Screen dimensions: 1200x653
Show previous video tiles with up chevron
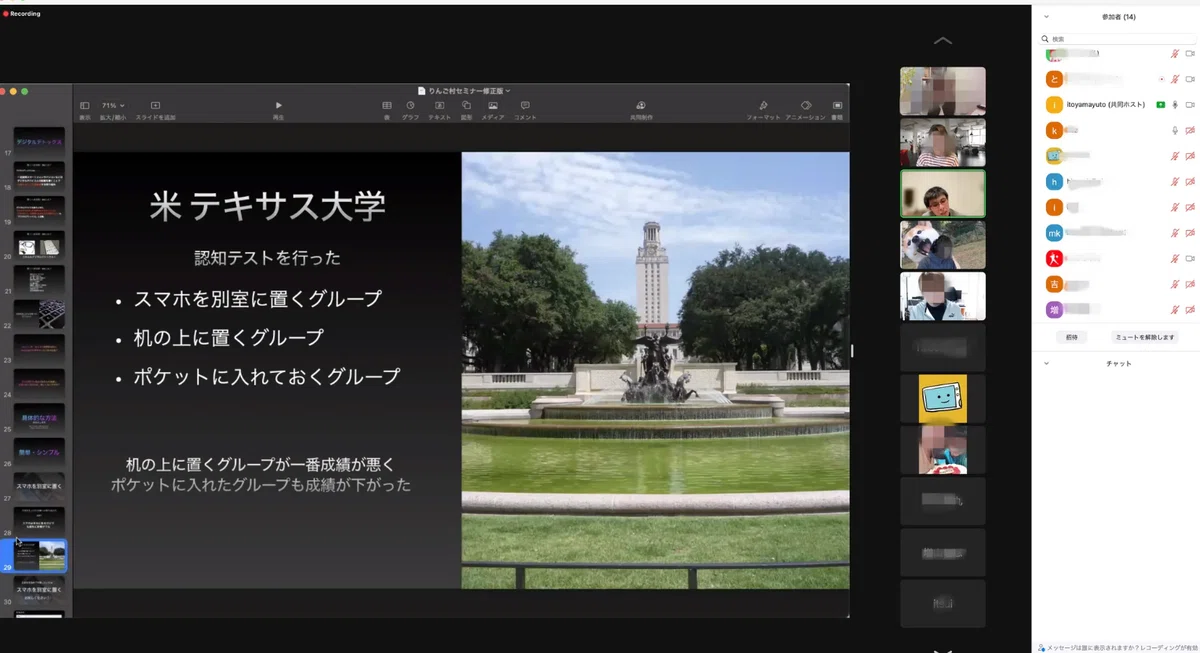pos(942,41)
